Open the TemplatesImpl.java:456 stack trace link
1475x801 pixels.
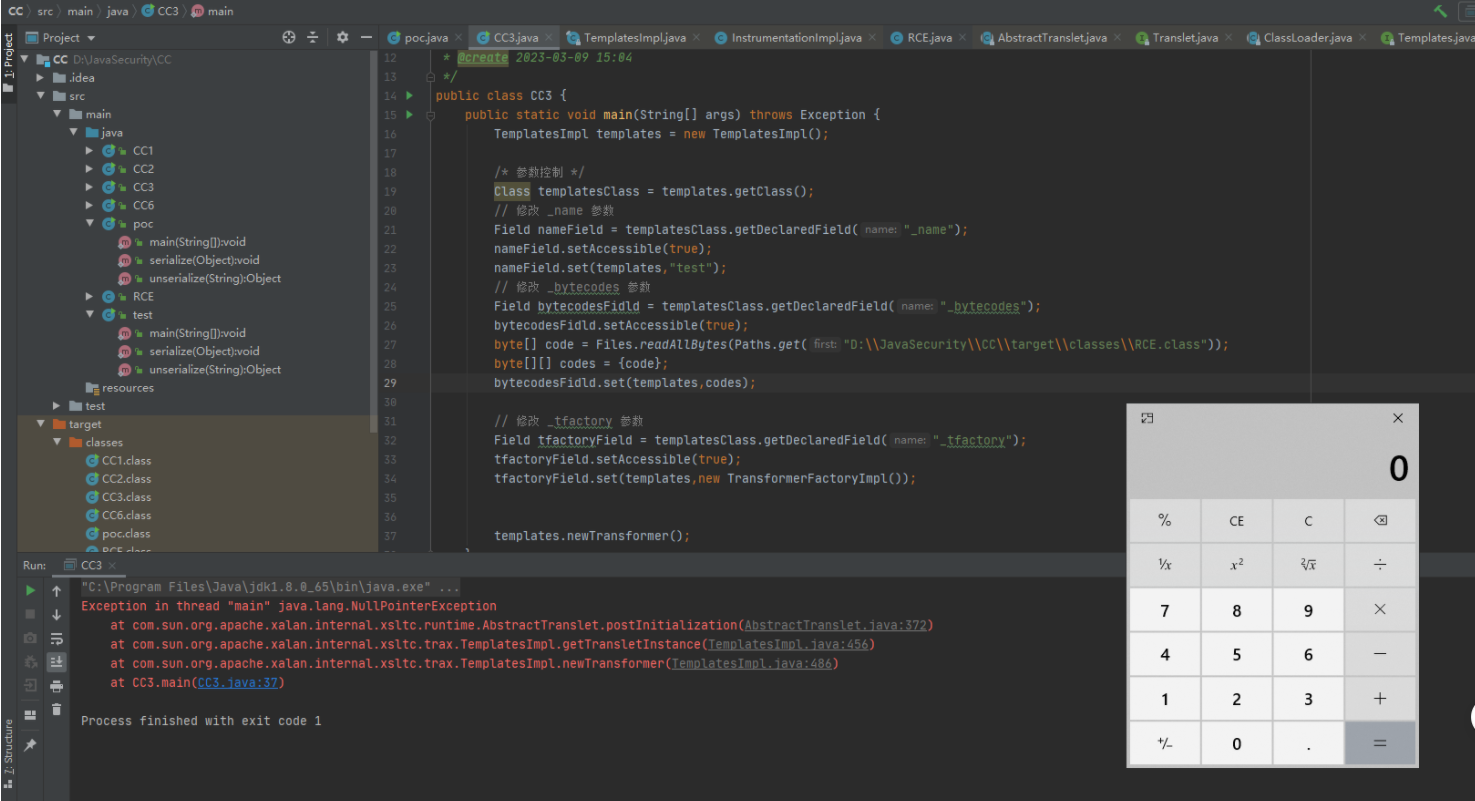(x=788, y=644)
